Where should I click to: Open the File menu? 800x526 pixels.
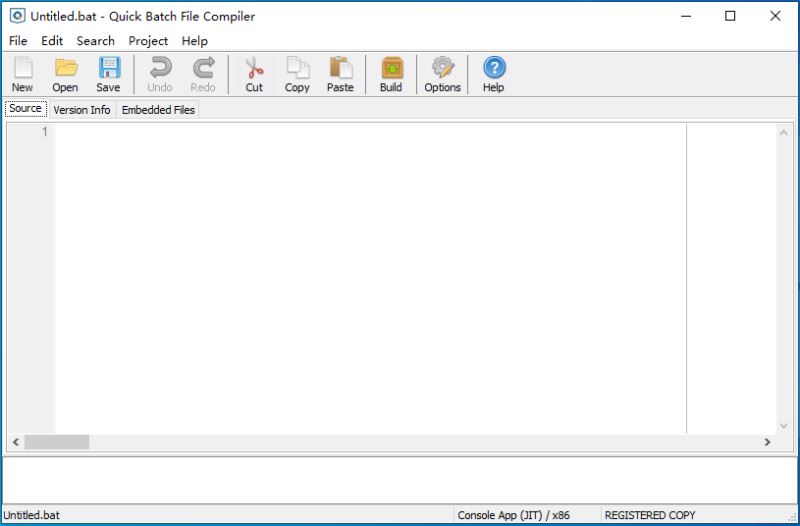pyautogui.click(x=18, y=41)
